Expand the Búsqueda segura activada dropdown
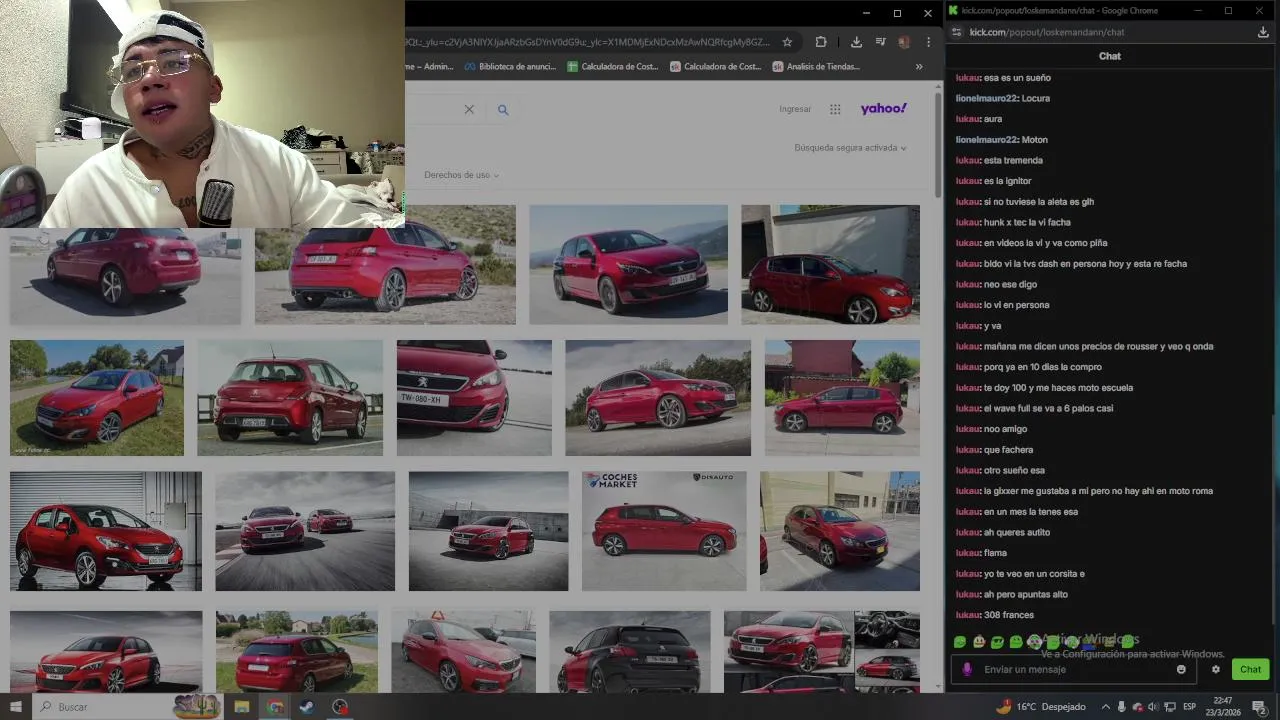The width and height of the screenshot is (1280, 720). coord(850,148)
